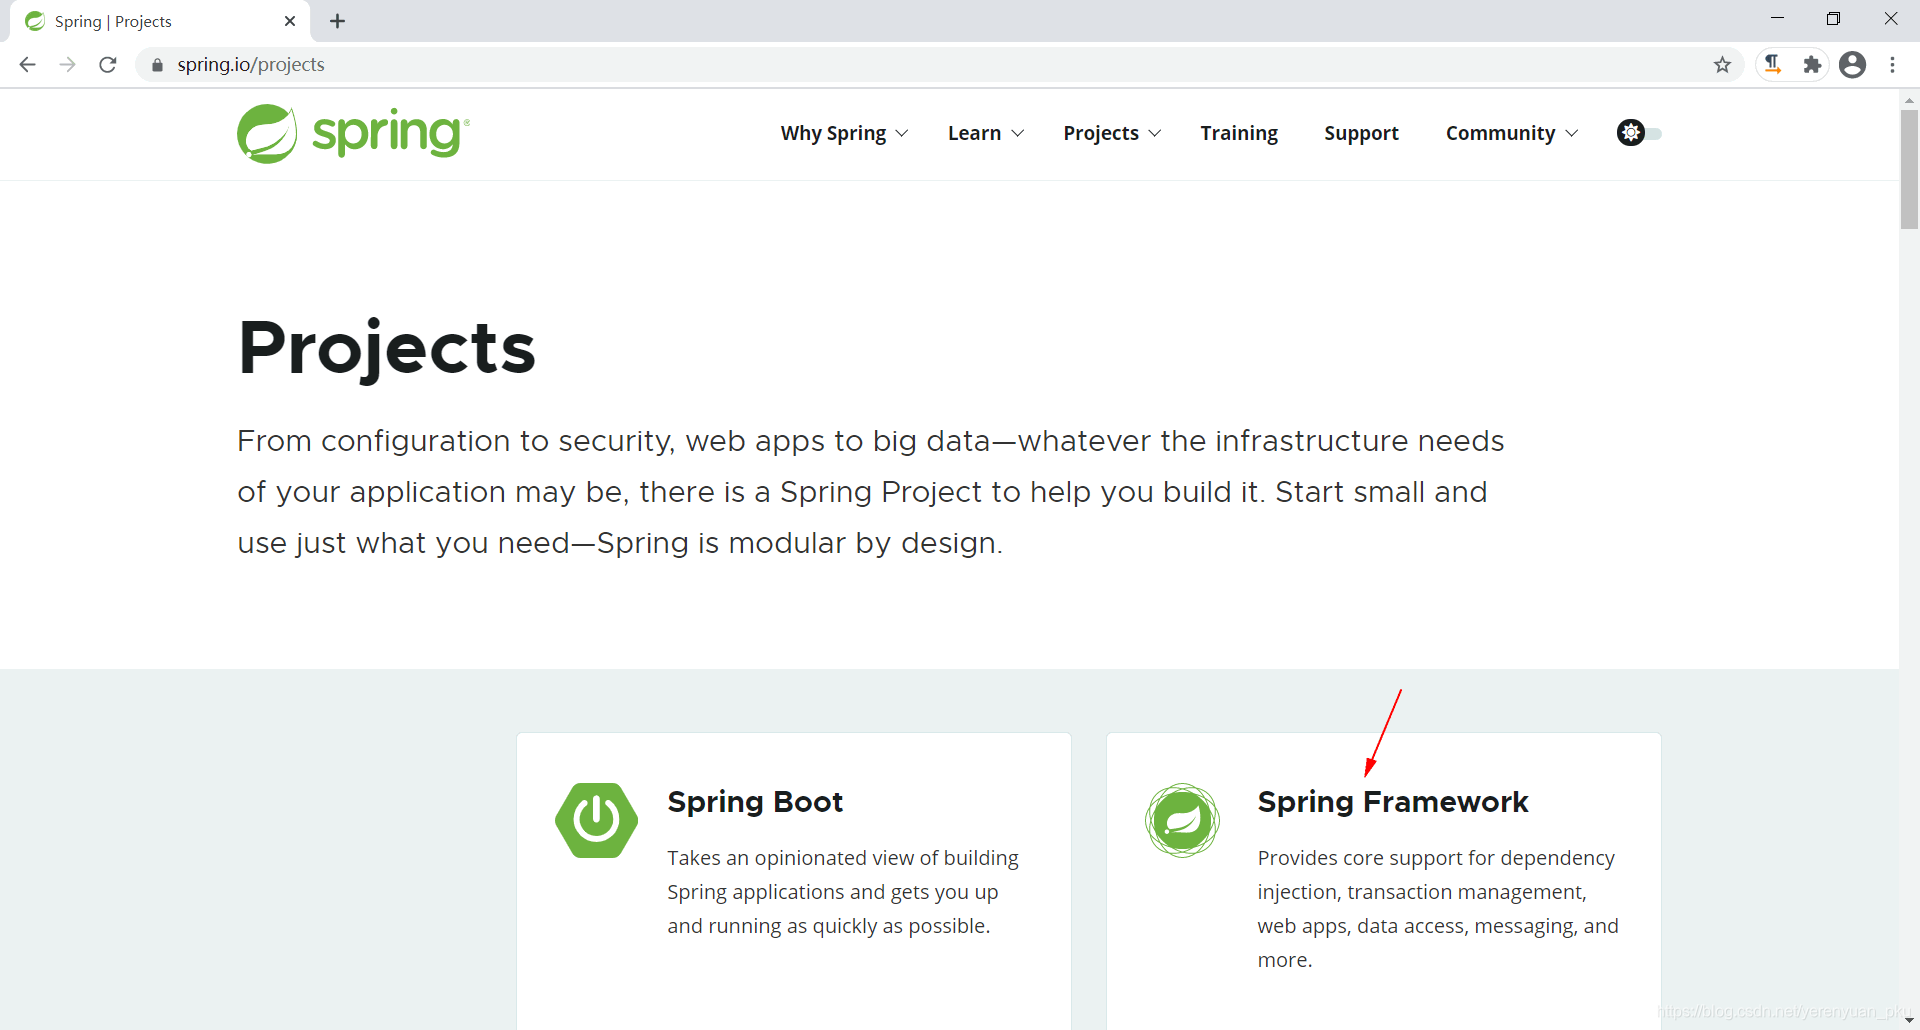Click the Spring Boot description text
This screenshot has width=1920, height=1030.
coord(843,892)
